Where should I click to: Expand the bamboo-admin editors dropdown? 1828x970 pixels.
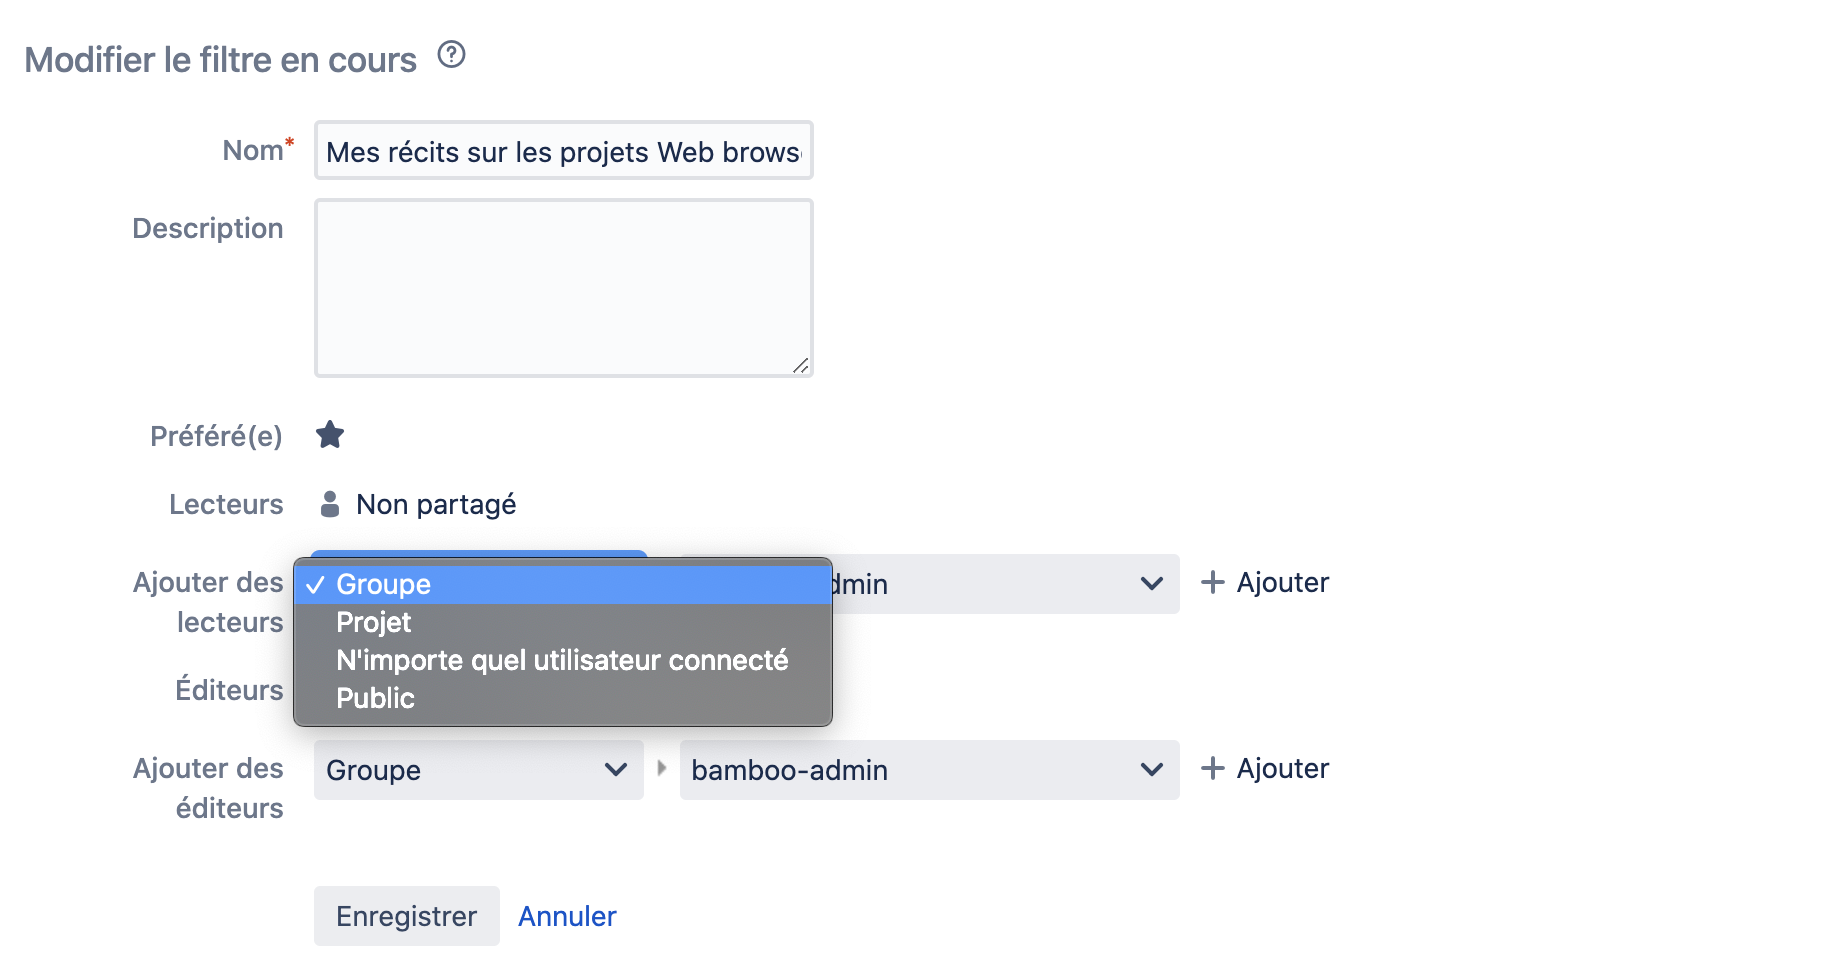(929, 770)
